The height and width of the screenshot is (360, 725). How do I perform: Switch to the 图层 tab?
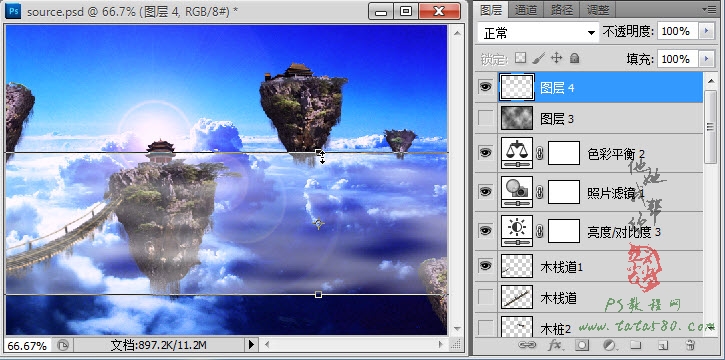pos(492,9)
